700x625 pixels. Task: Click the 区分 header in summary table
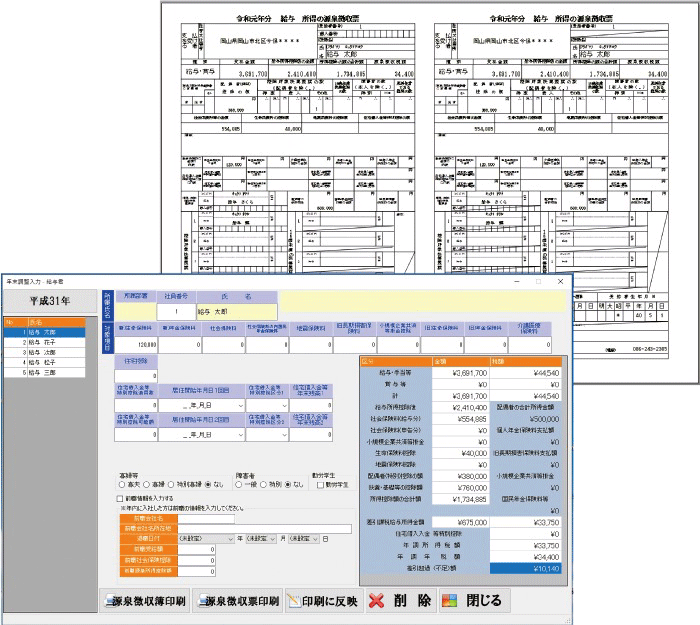tap(396, 361)
